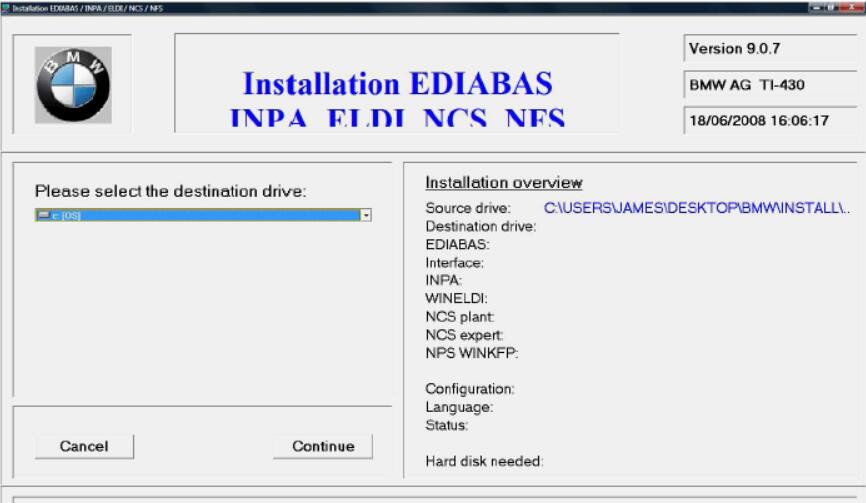Click the drive icon in destination combo box
Image resolution: width=866 pixels, height=503 pixels.
44,215
